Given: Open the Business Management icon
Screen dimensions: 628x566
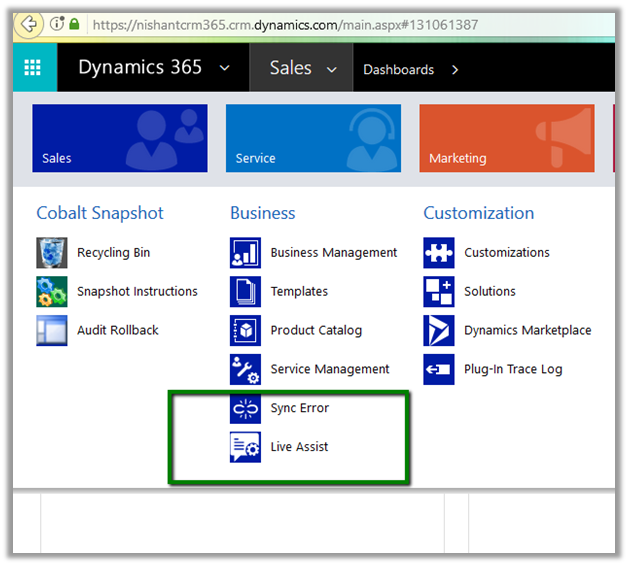Looking at the screenshot, I should tap(245, 253).
